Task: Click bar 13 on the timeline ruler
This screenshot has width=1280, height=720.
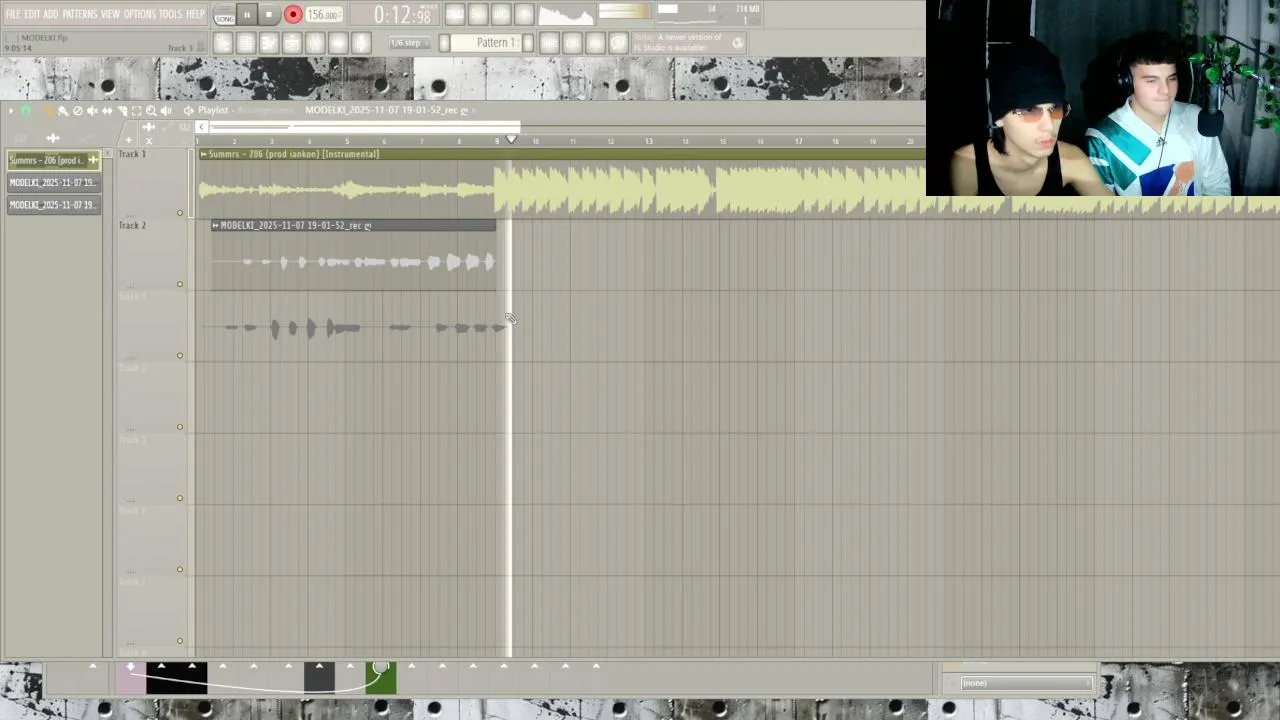Action: pos(648,141)
